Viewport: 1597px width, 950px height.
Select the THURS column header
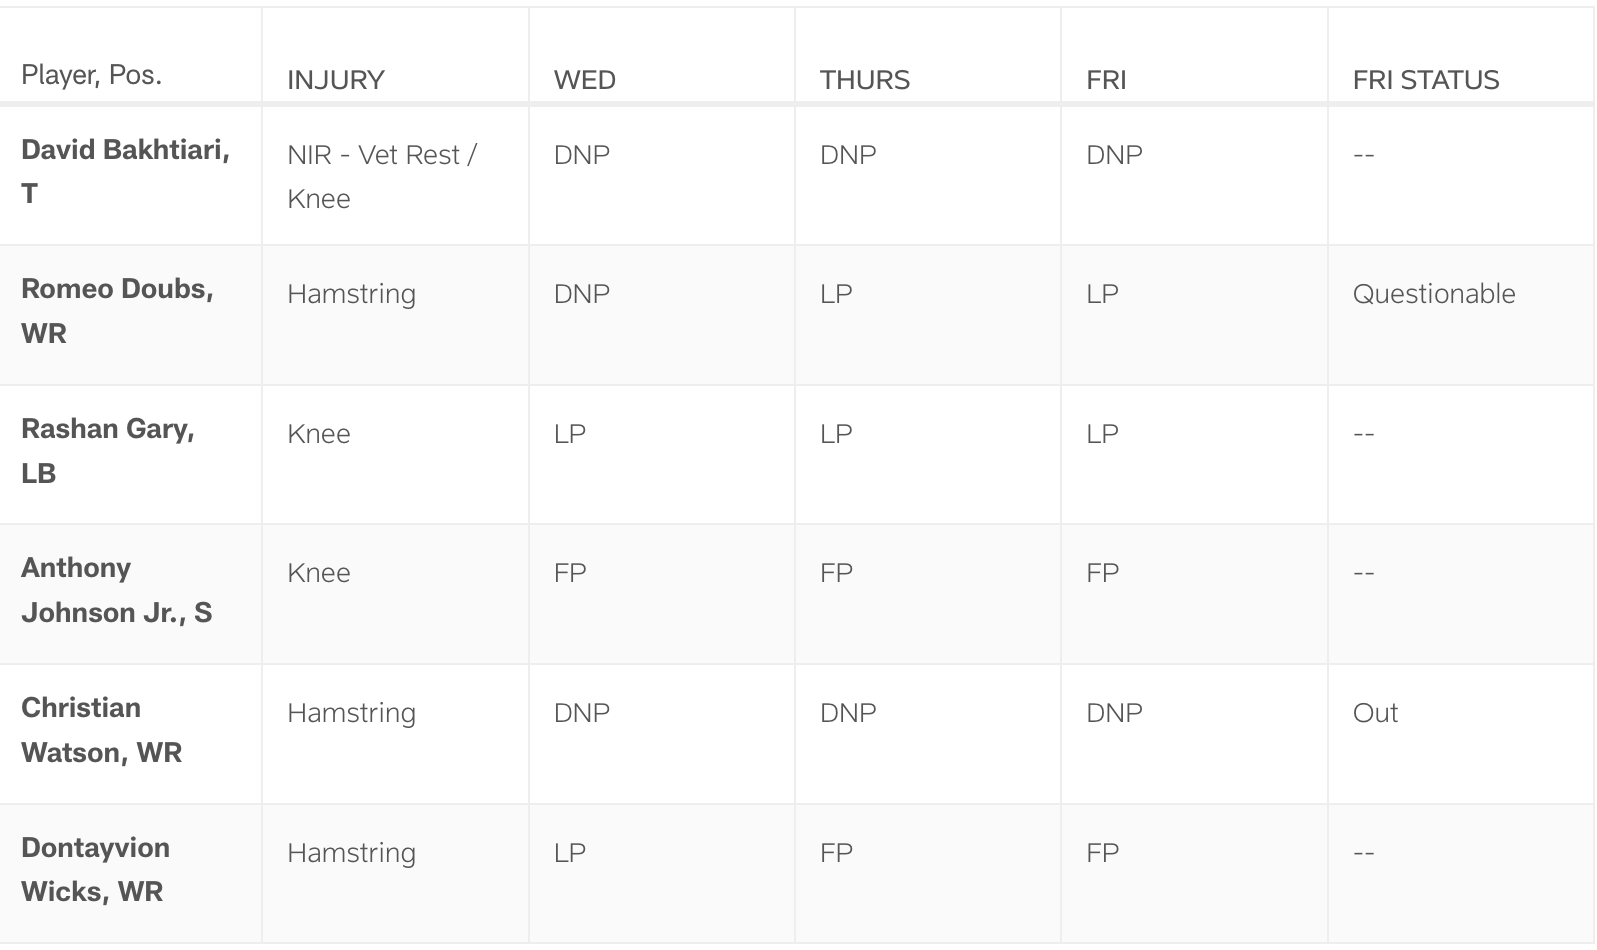tap(865, 80)
